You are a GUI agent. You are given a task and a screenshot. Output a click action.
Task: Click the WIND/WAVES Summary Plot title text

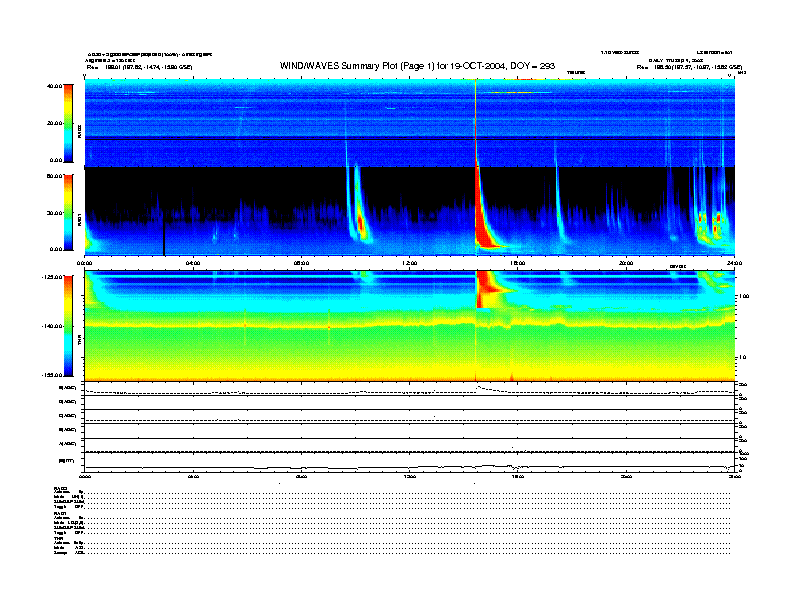(417, 65)
